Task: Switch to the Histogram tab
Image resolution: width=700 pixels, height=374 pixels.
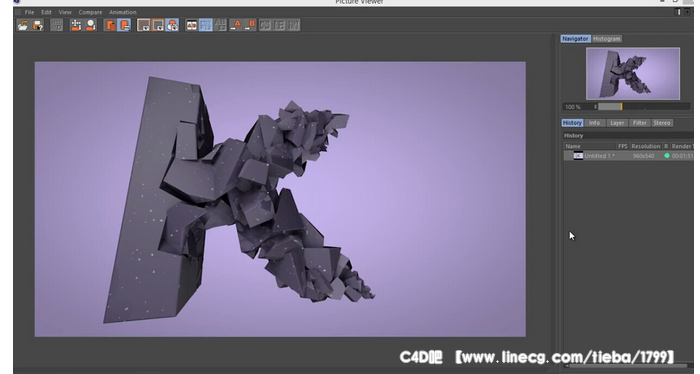Action: click(607, 39)
